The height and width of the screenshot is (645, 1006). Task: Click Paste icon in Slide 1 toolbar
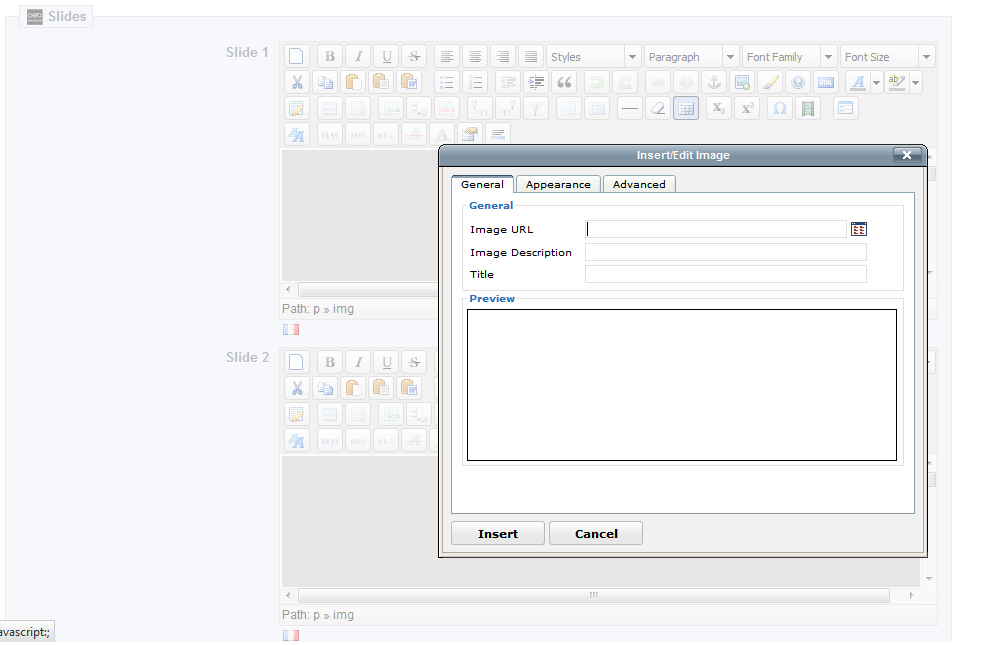[354, 82]
